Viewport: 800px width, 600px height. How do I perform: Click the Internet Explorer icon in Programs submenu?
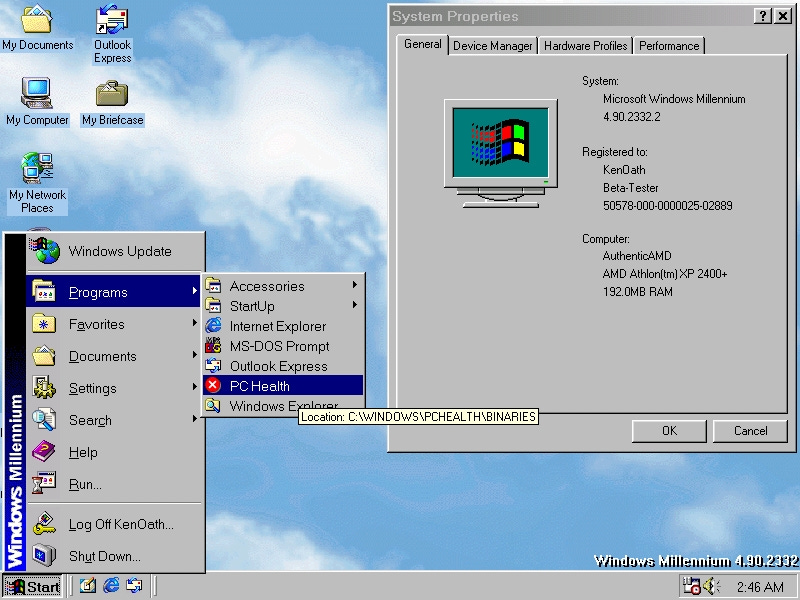(x=213, y=326)
